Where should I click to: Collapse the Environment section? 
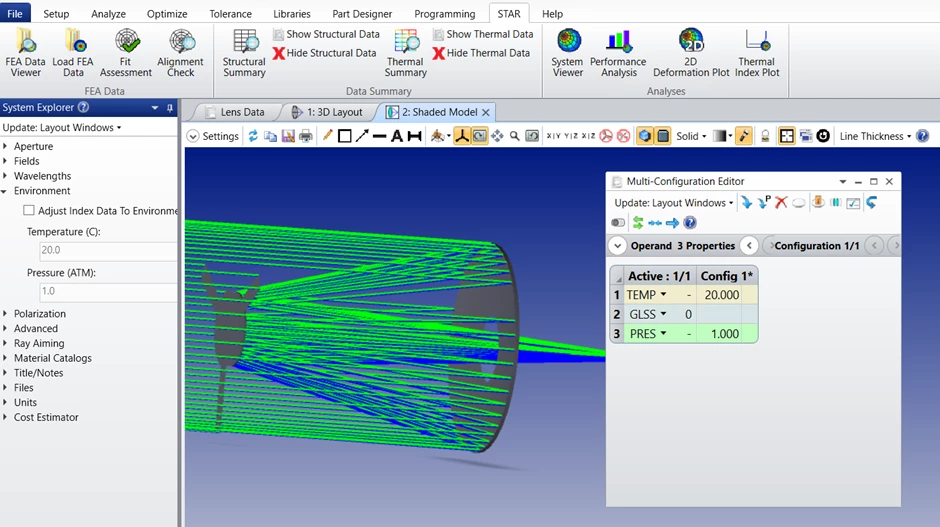(x=4, y=191)
